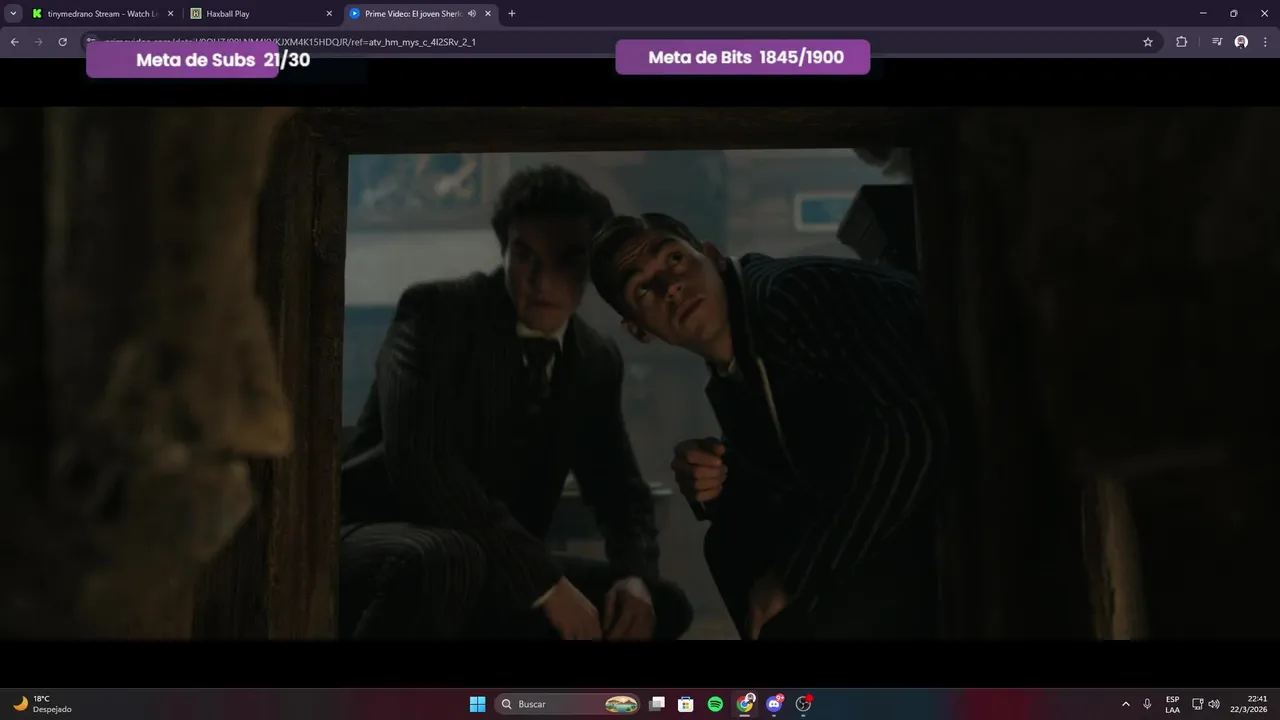Open the tab search dropdown arrow
The width and height of the screenshot is (1280, 720).
point(13,14)
